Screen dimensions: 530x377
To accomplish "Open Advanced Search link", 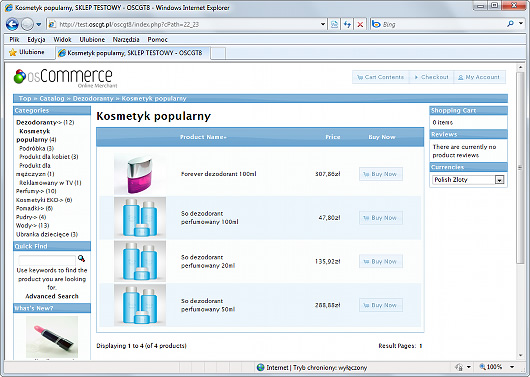I will [x=52, y=296].
